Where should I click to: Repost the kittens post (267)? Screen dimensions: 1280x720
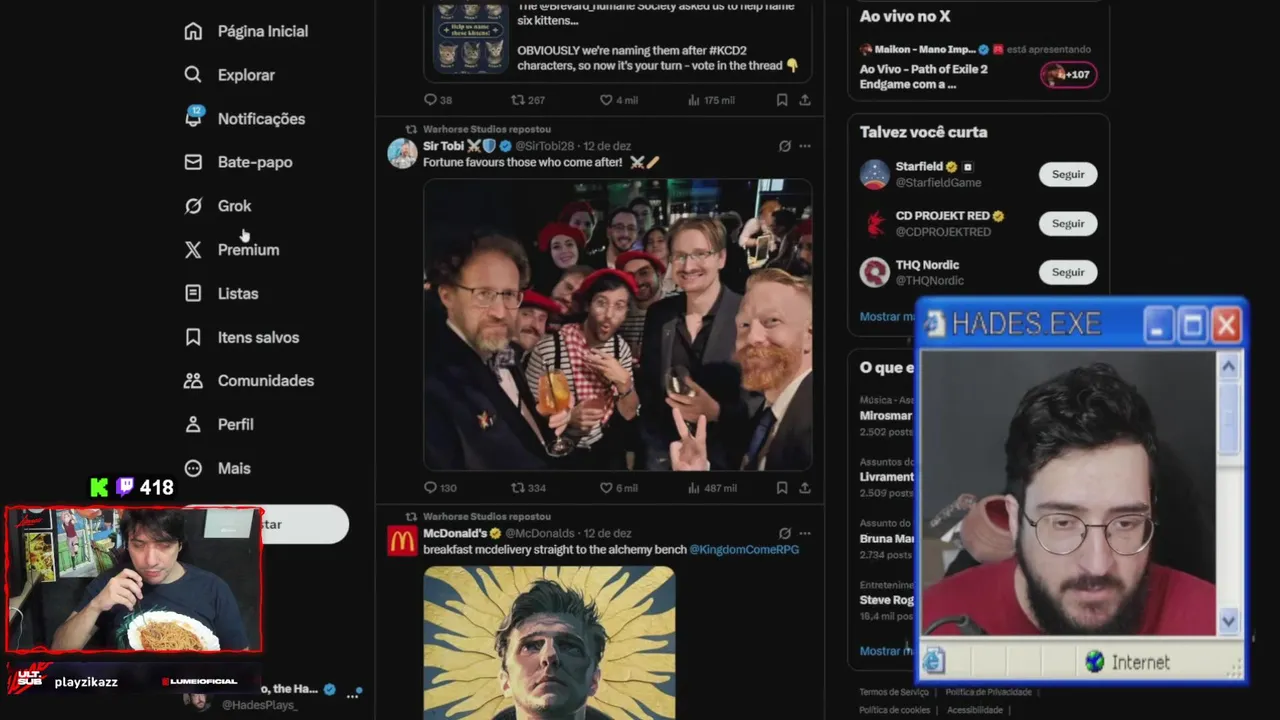click(528, 100)
